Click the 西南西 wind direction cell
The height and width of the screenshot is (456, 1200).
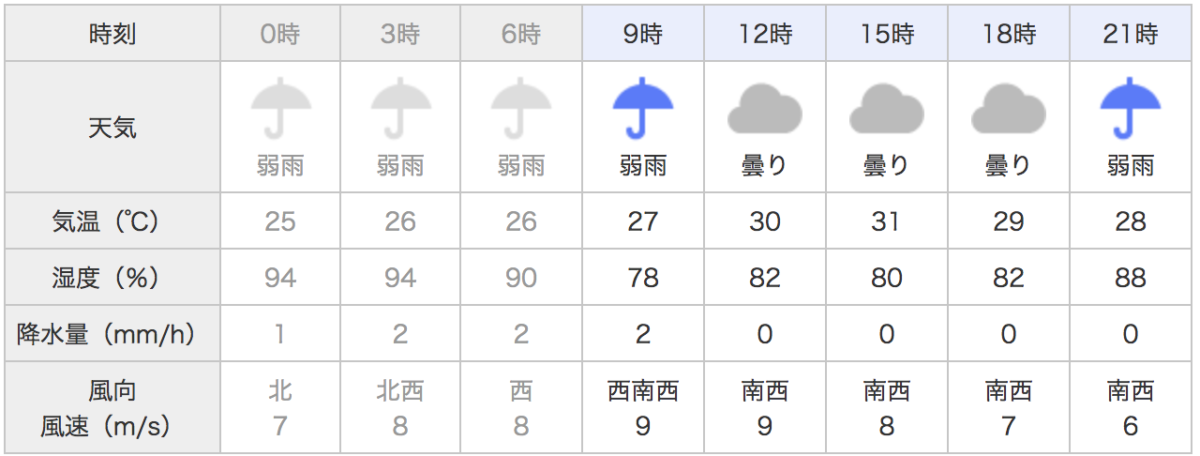click(x=642, y=391)
